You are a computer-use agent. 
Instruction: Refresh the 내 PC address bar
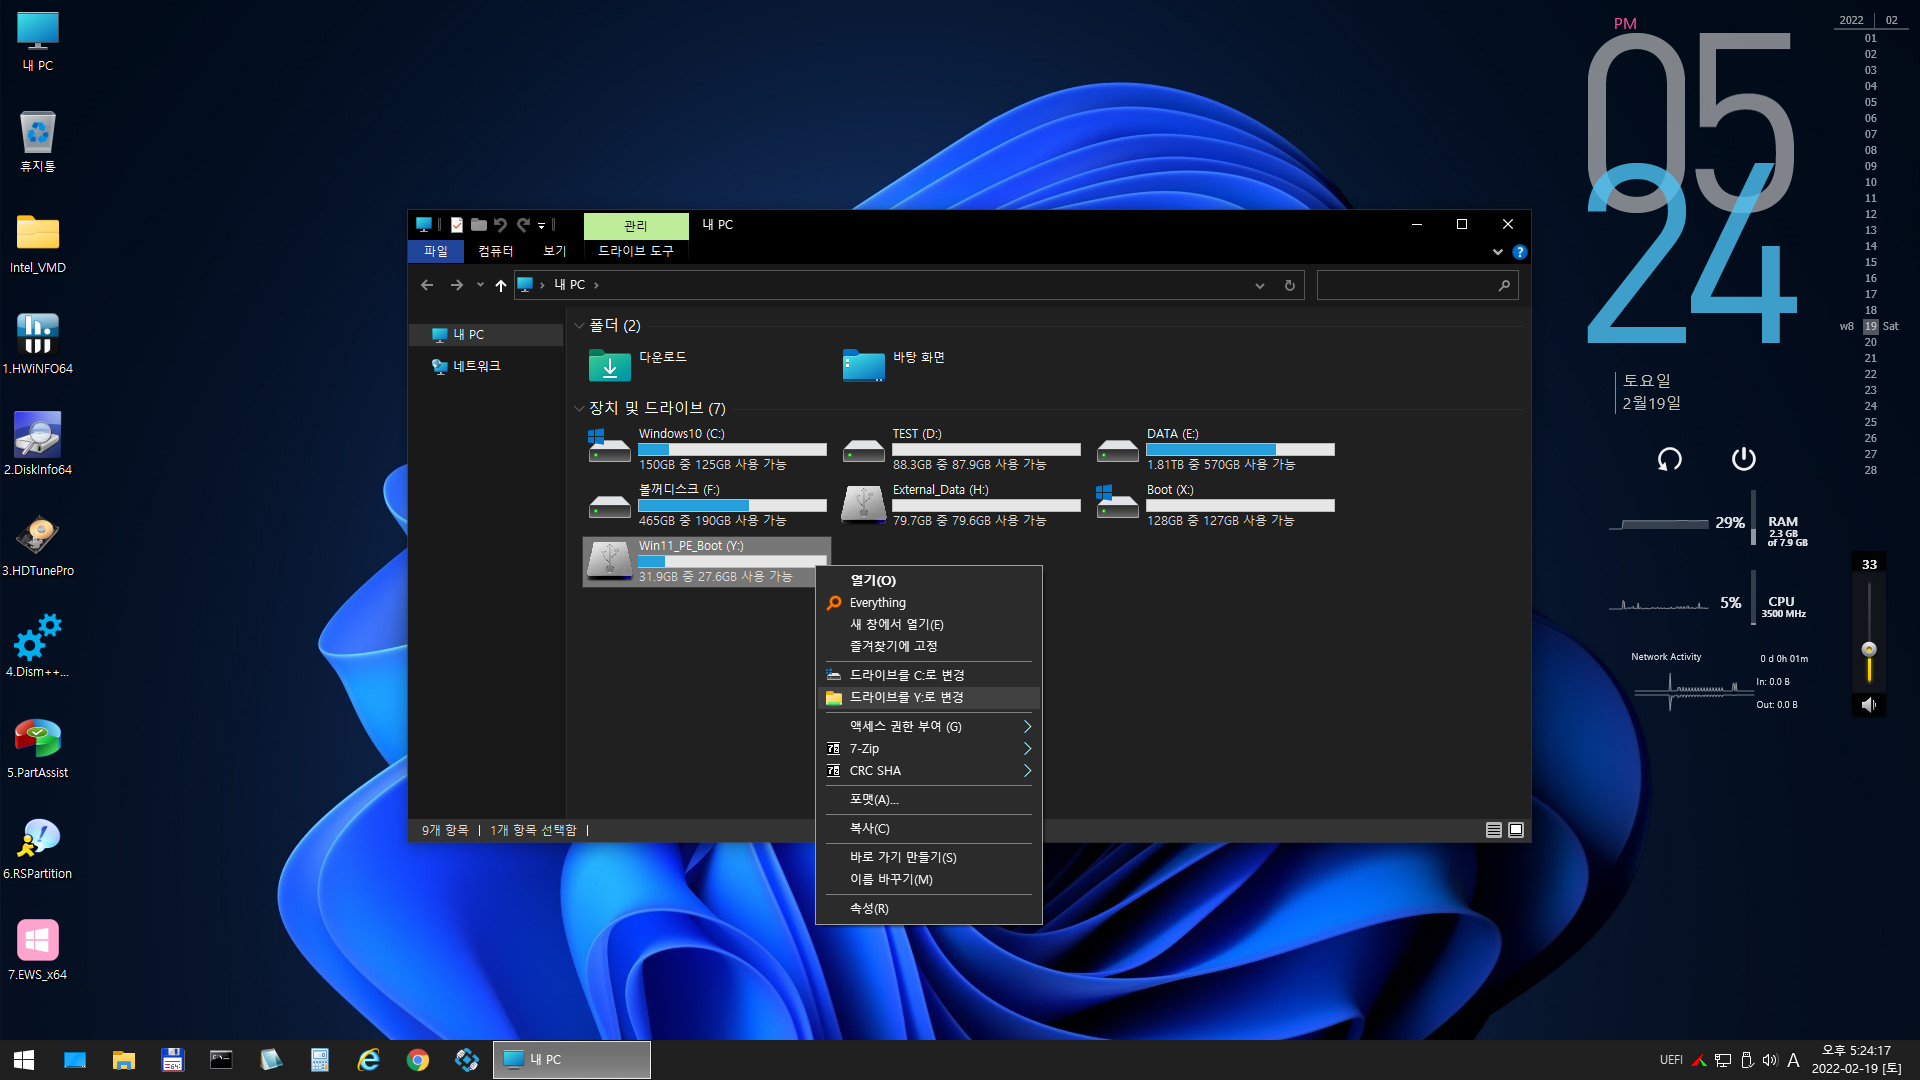[x=1290, y=285]
